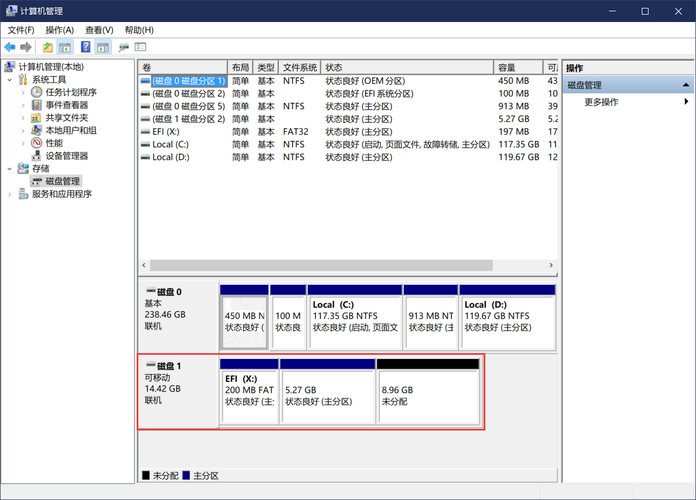The height and width of the screenshot is (500, 696).
Task: Open the 帮助(H) menu
Action: pyautogui.click(x=139, y=30)
